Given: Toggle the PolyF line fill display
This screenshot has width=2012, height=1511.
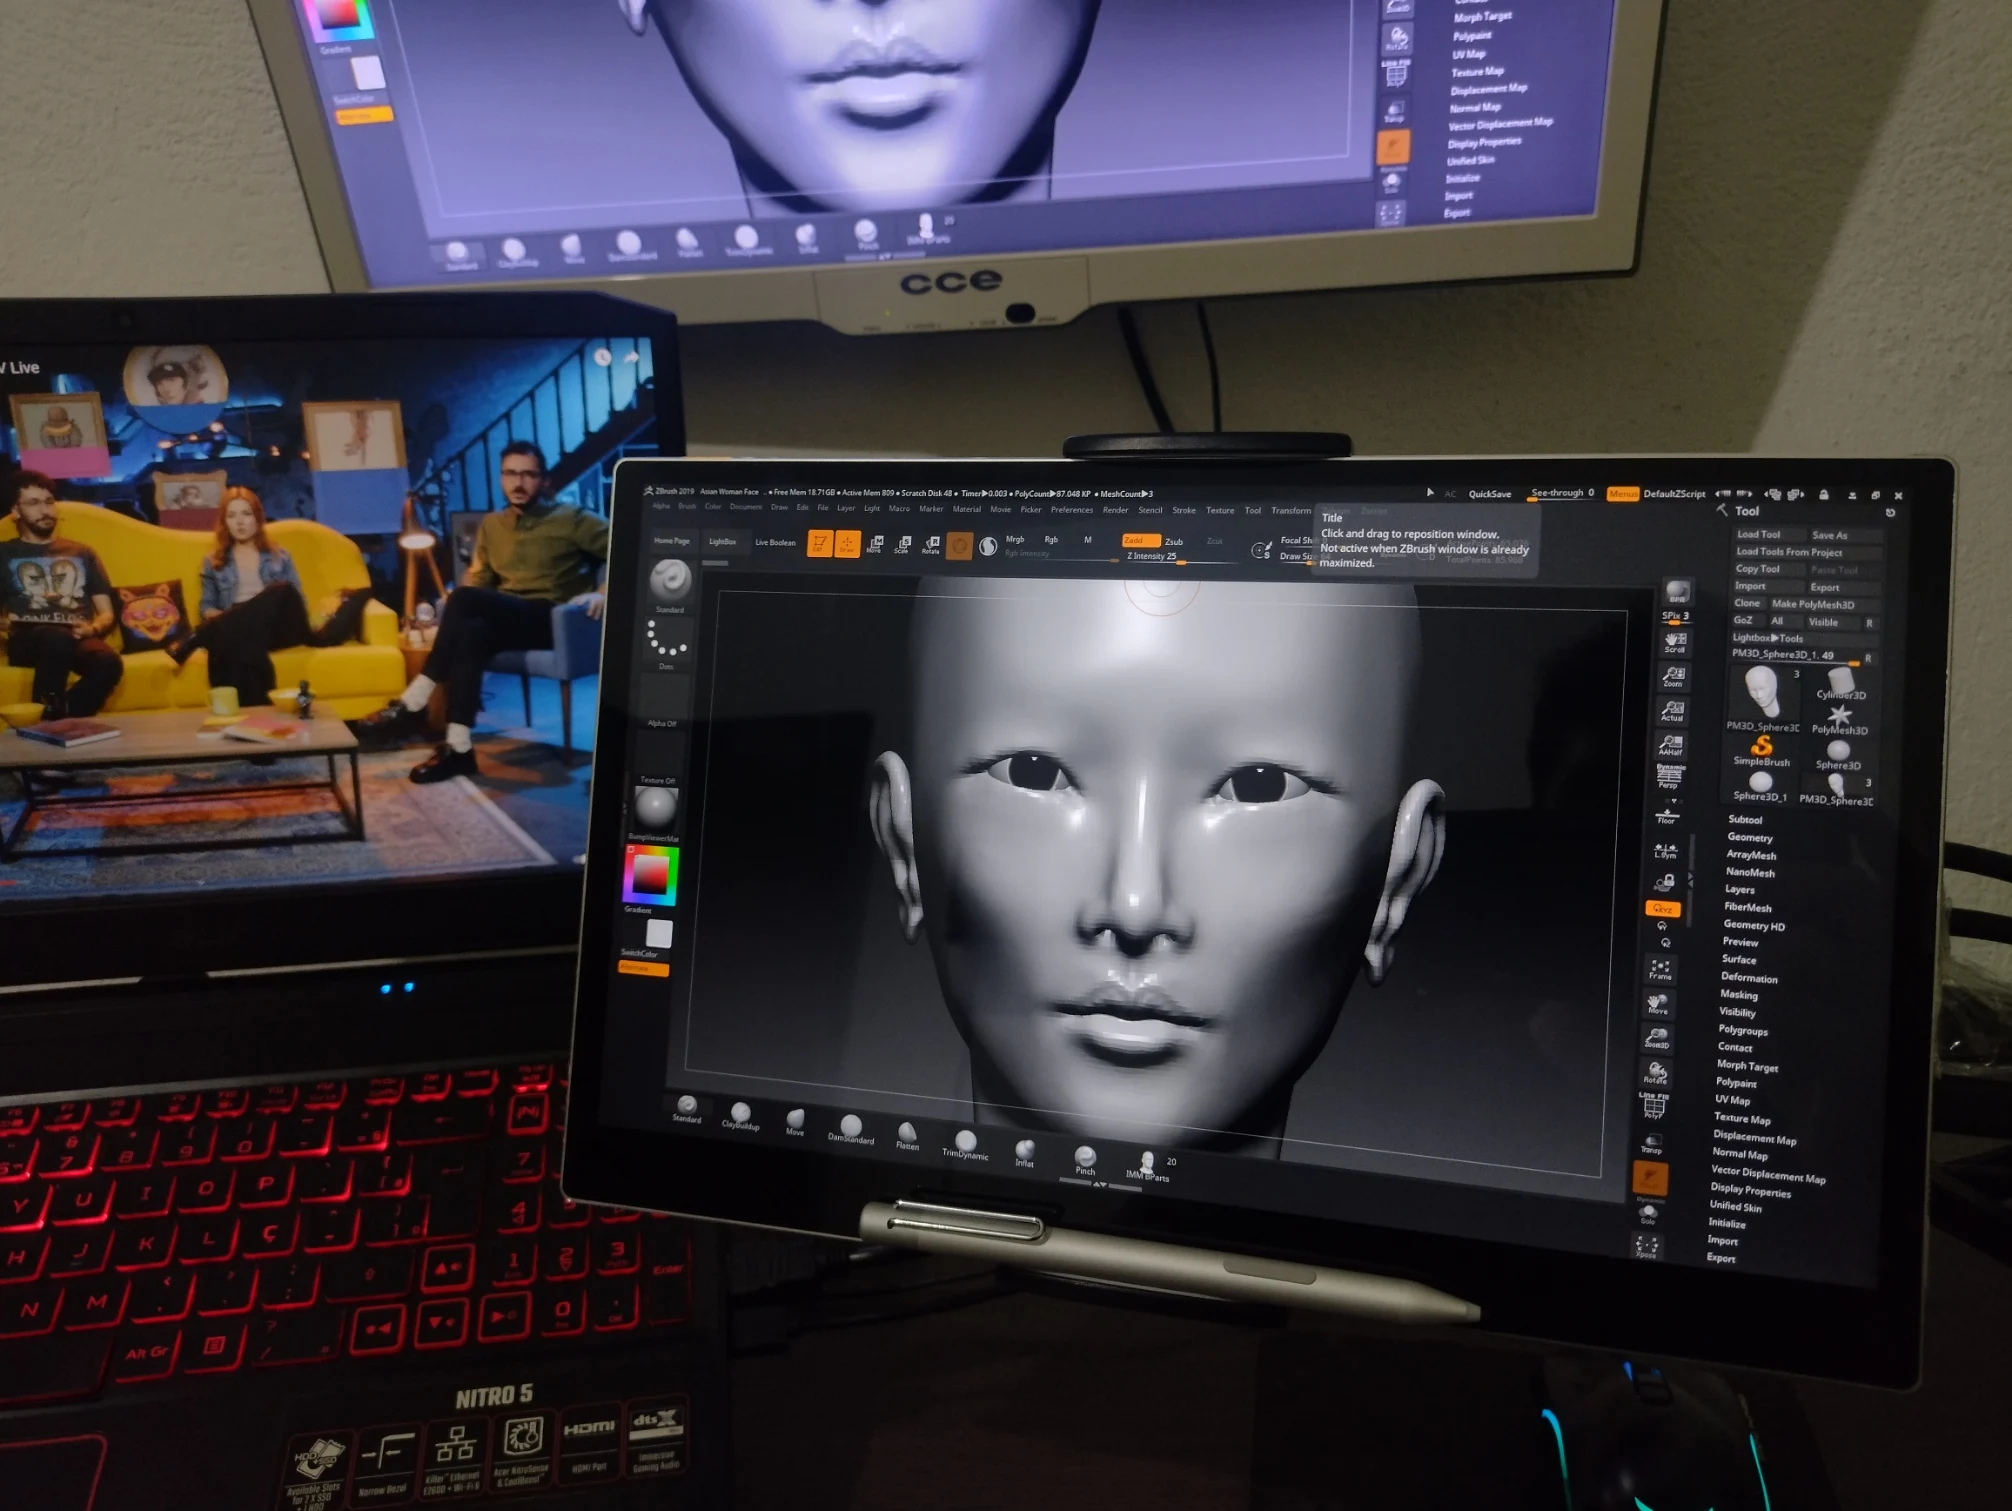Looking at the screenshot, I should tap(1654, 1105).
